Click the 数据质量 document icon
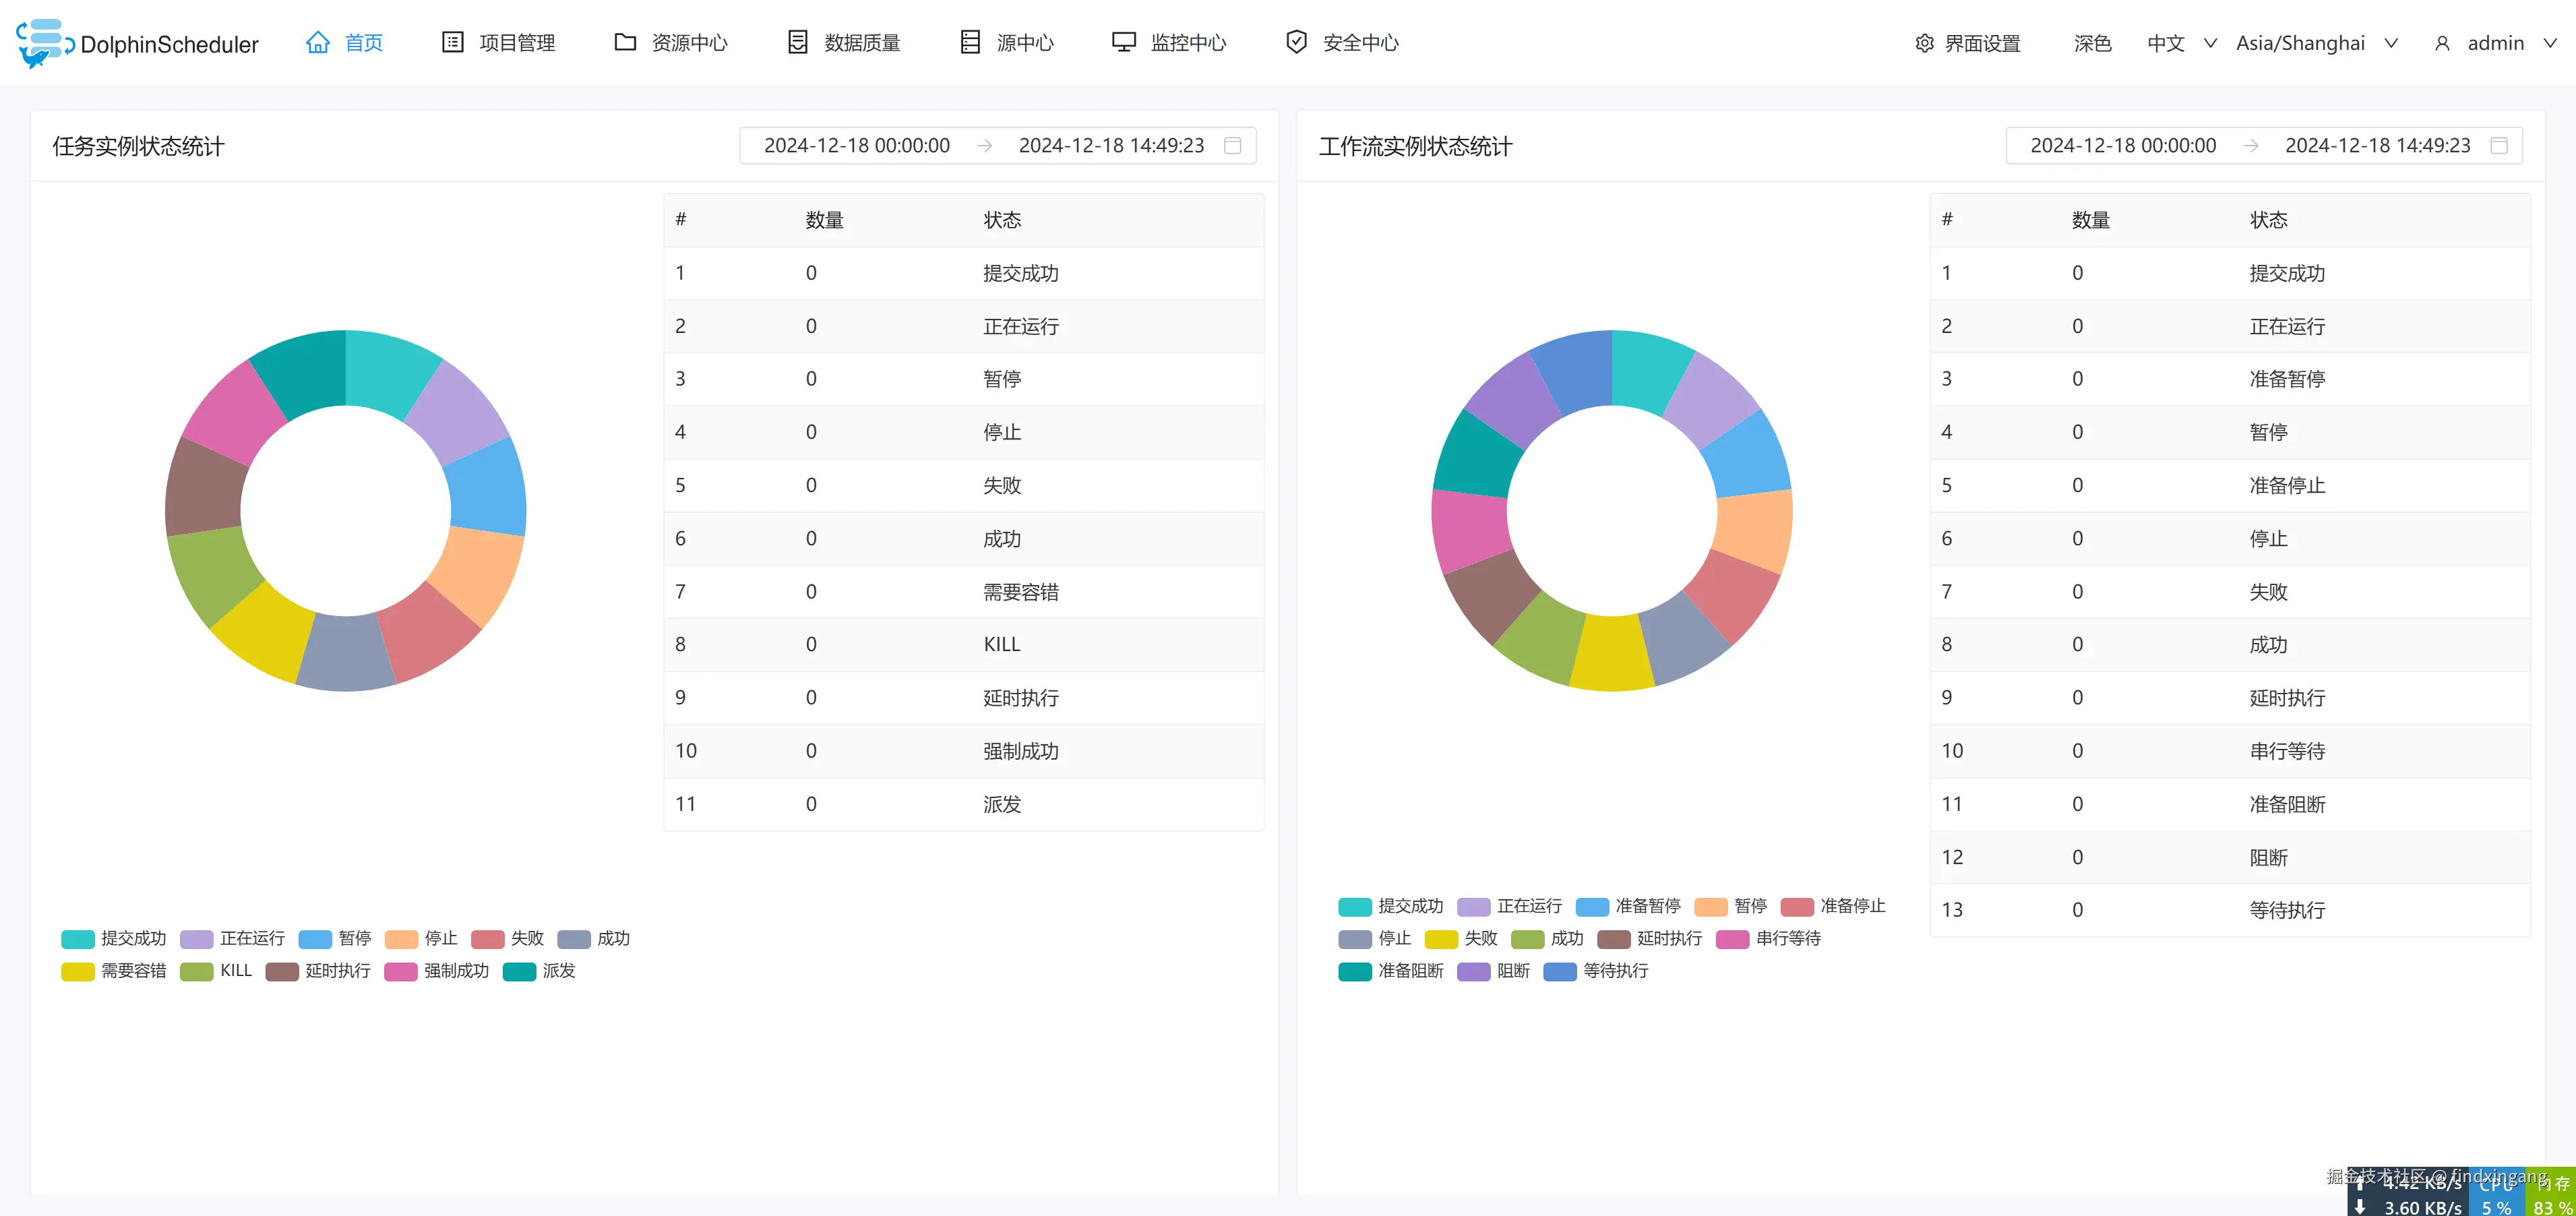Screen dimensions: 2576x1216 [x=797, y=42]
